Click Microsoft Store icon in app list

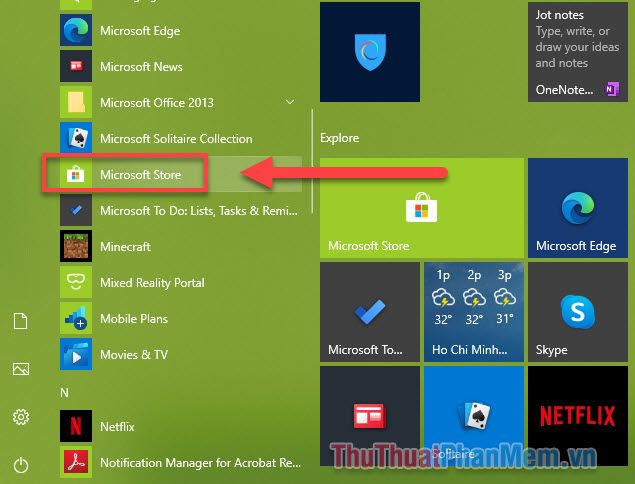[x=76, y=175]
